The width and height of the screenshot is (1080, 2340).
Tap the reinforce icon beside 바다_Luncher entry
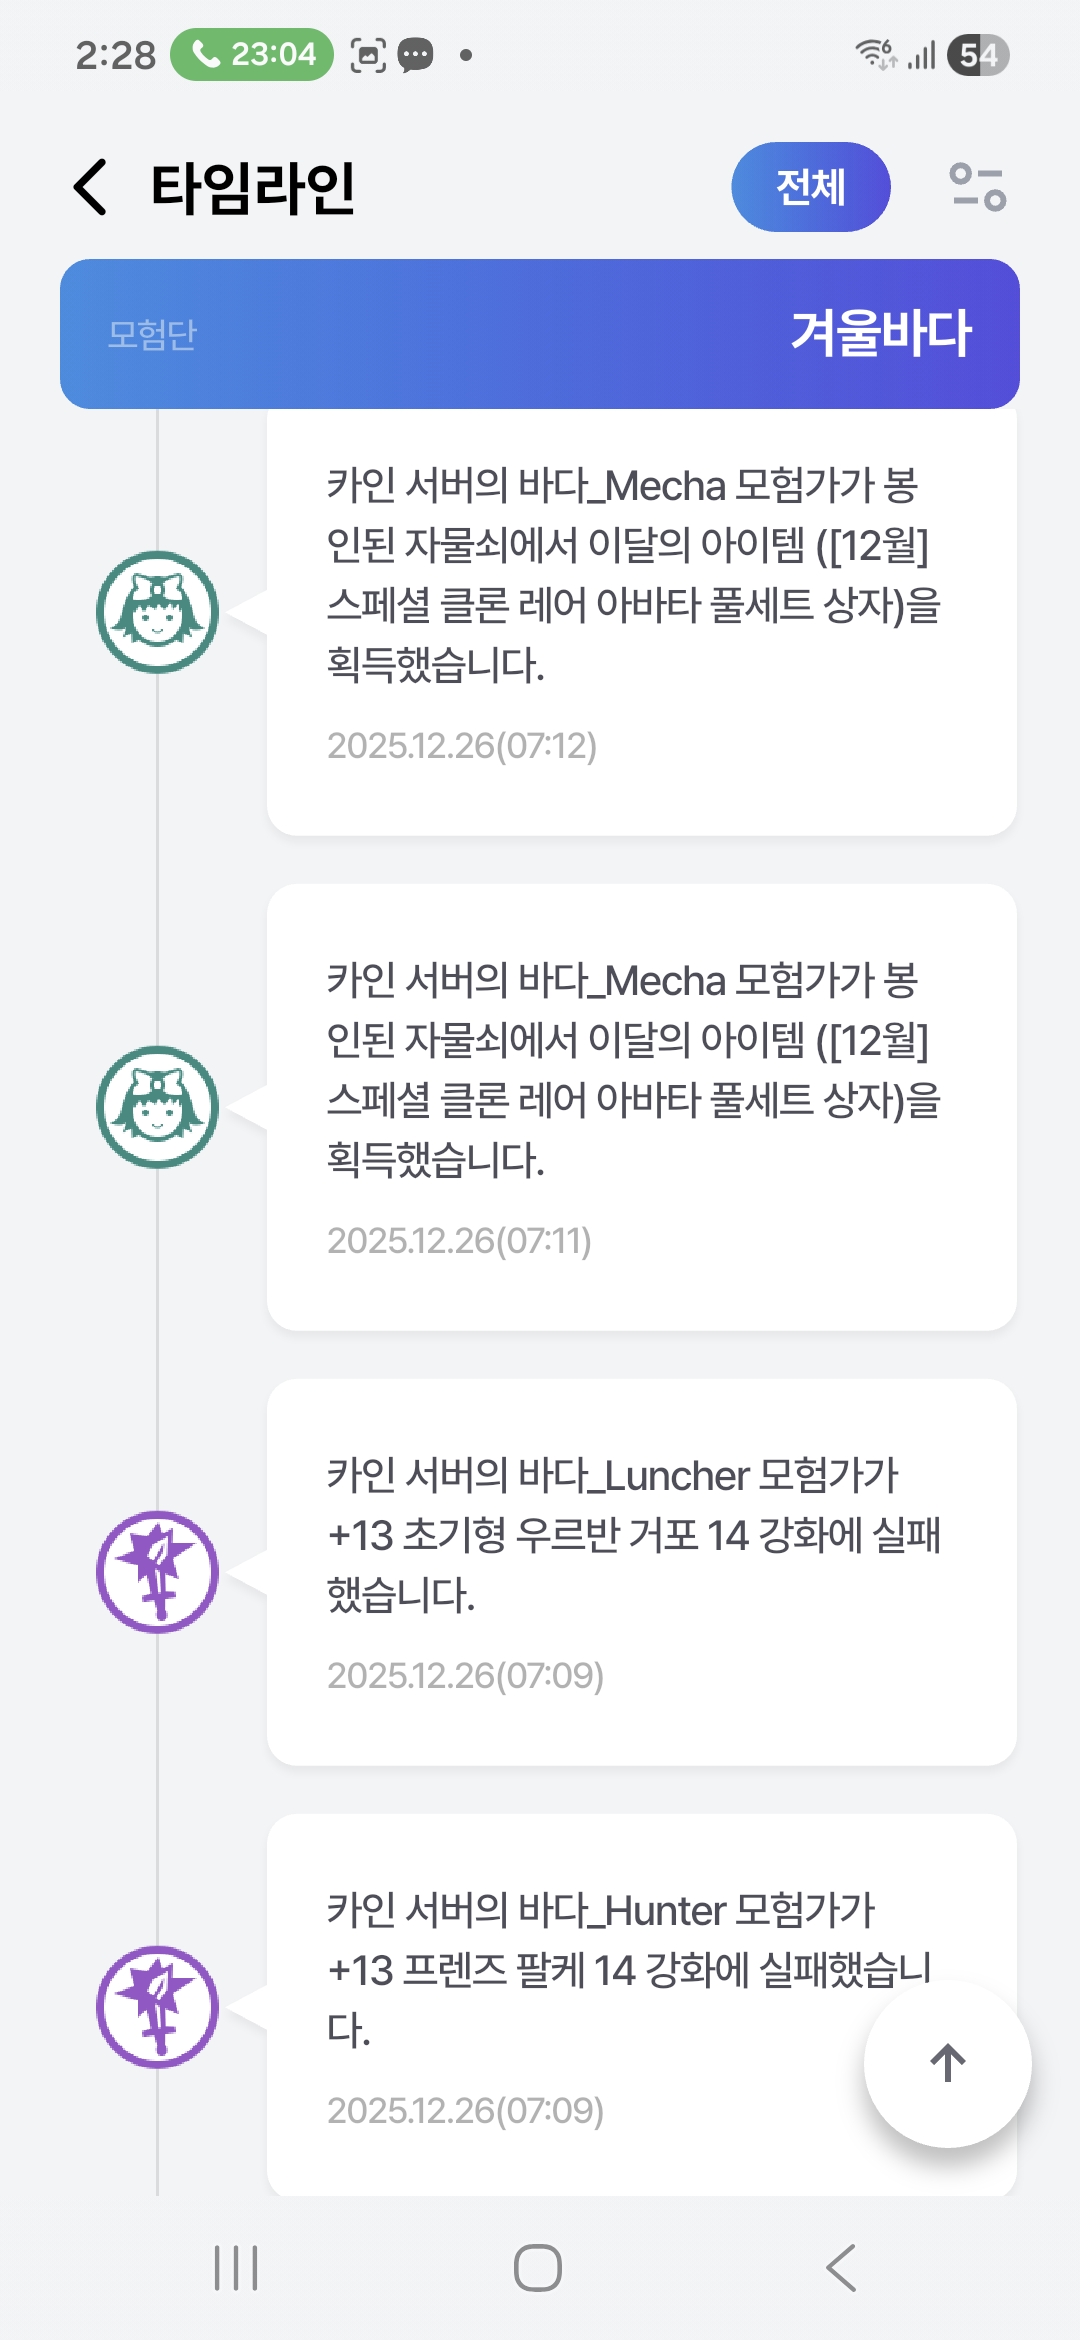pos(157,1572)
